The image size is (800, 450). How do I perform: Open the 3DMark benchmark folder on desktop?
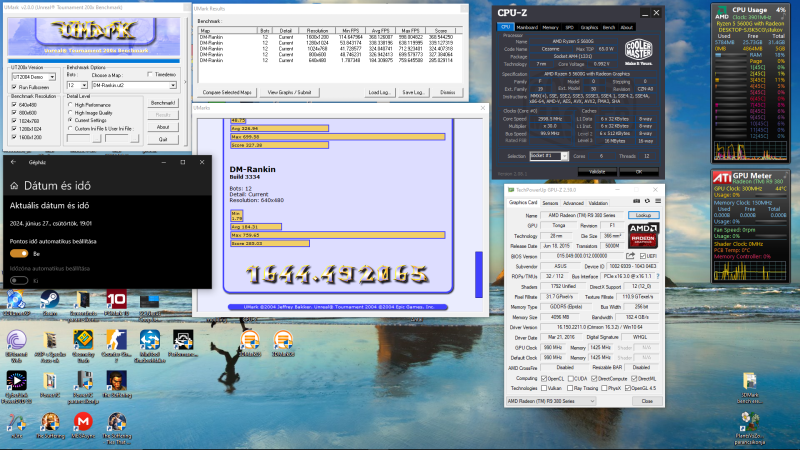coord(749,382)
